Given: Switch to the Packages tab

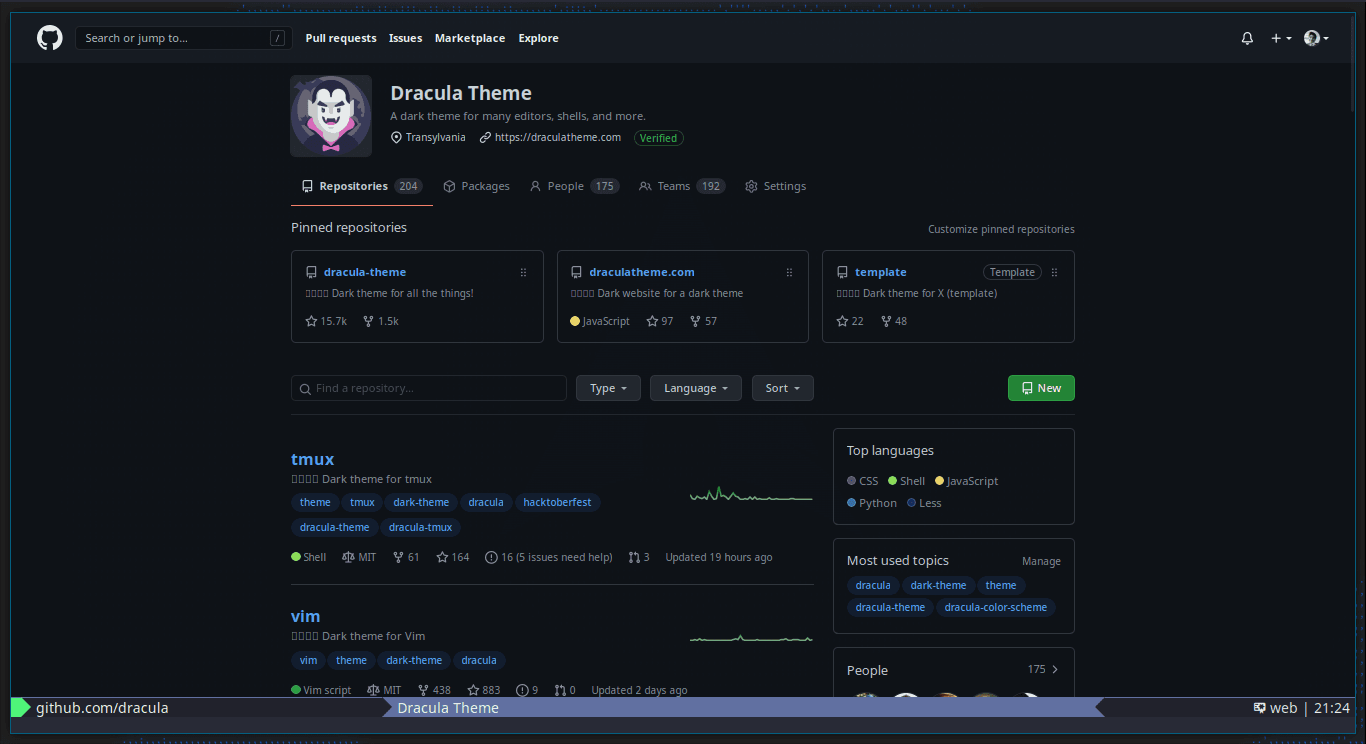Looking at the screenshot, I should coord(476,186).
